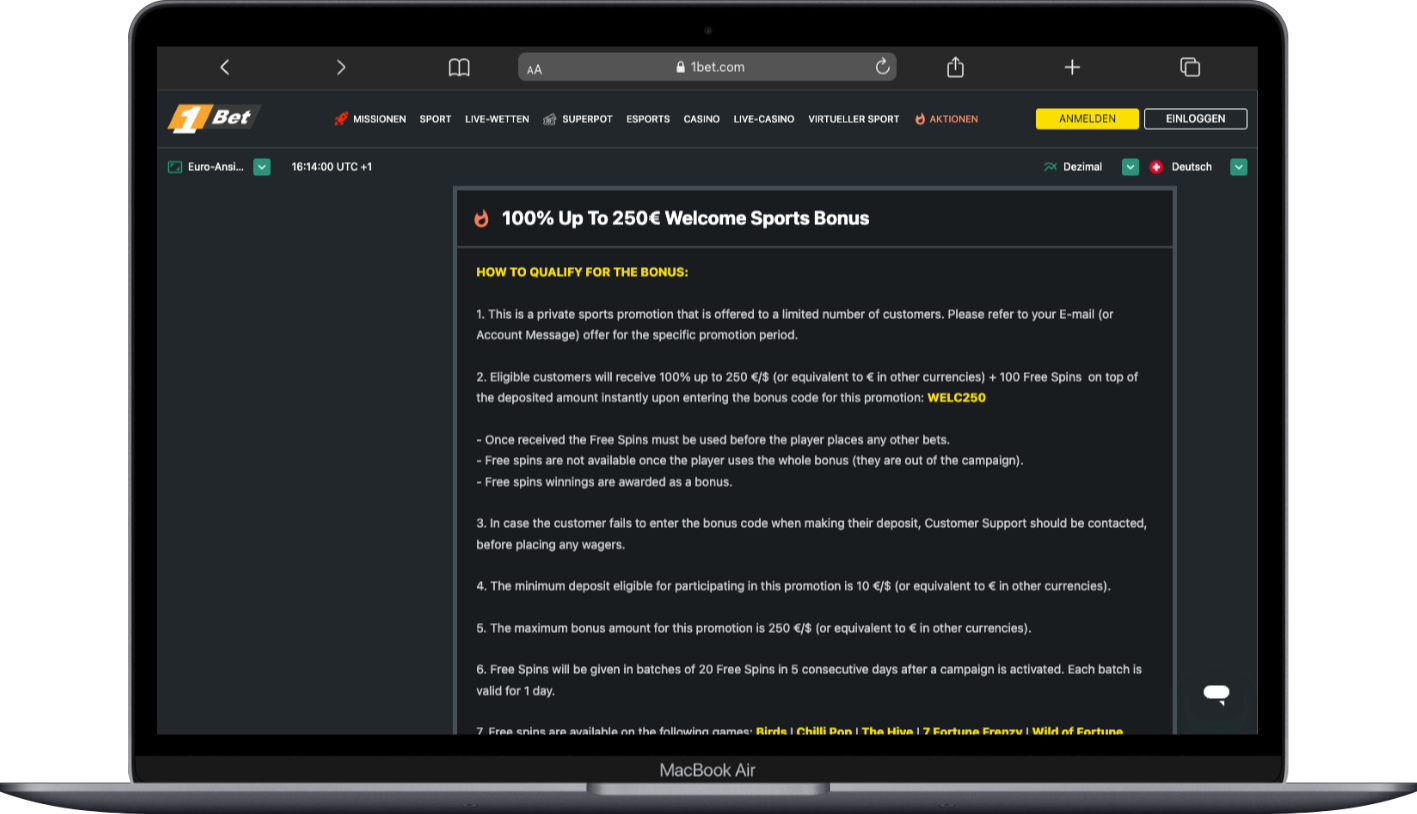This screenshot has height=814, width=1417.
Task: Click the Safari forward arrow
Action: pos(341,67)
